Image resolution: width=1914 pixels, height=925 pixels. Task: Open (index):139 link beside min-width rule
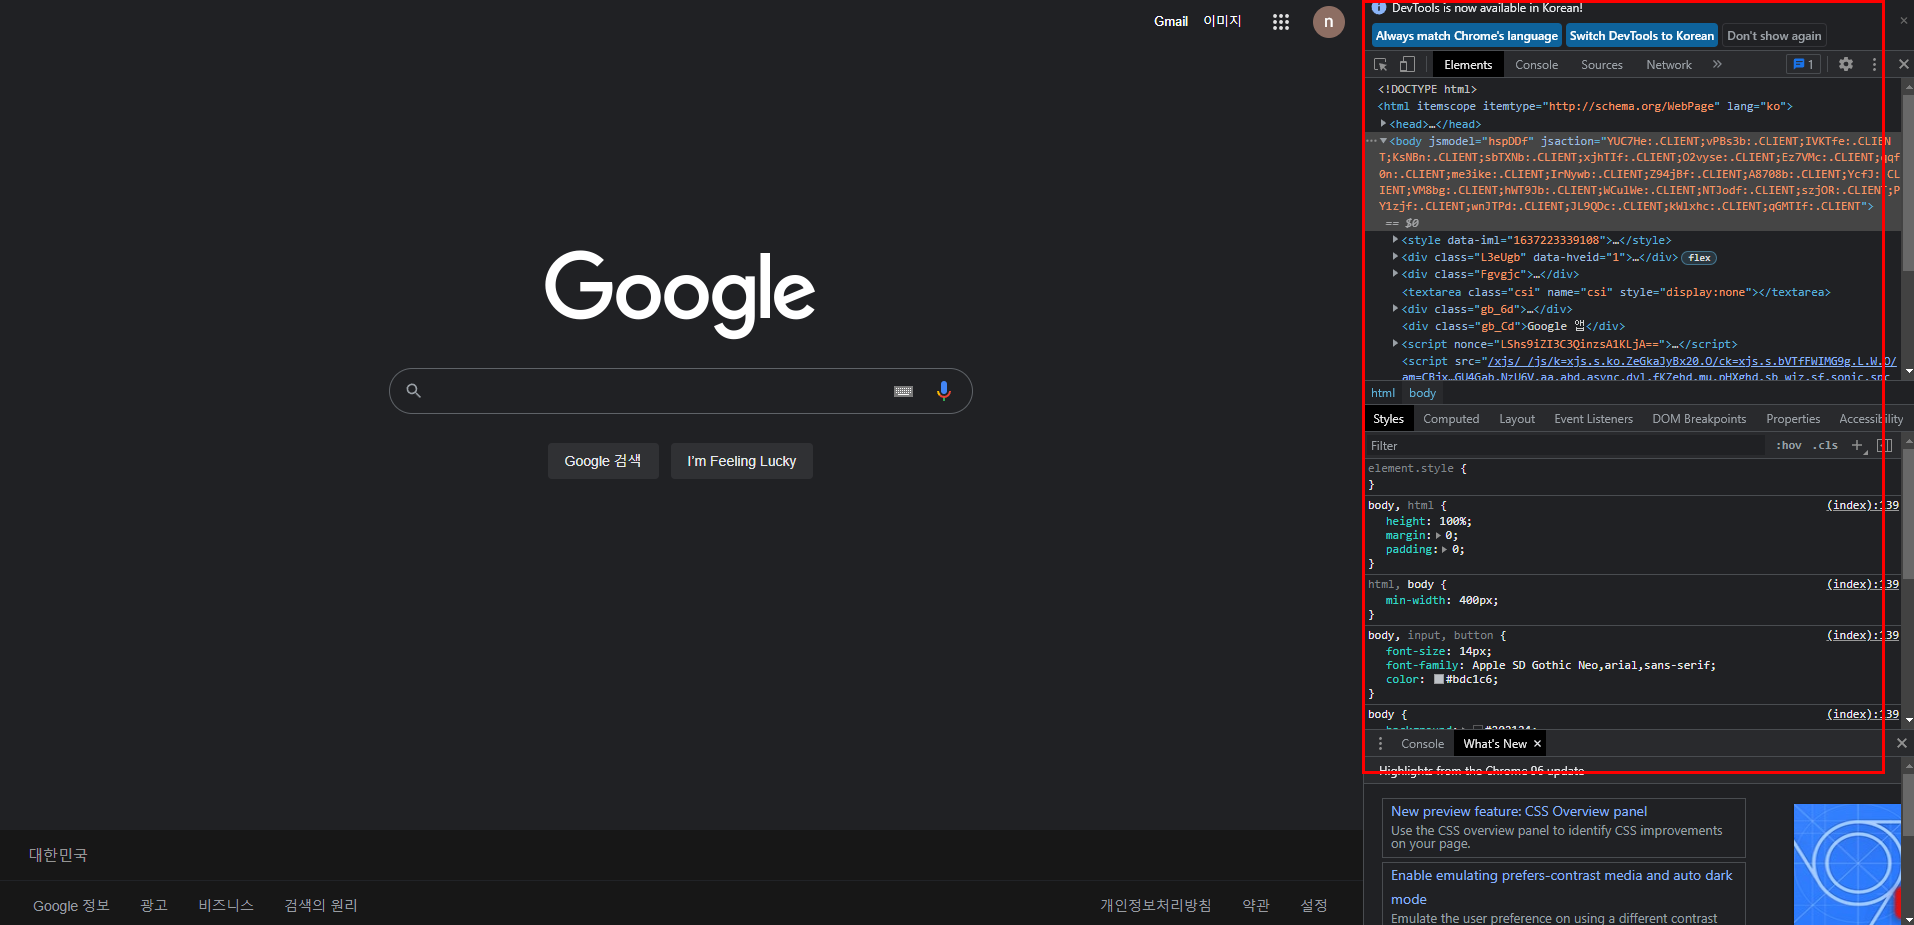click(1863, 584)
